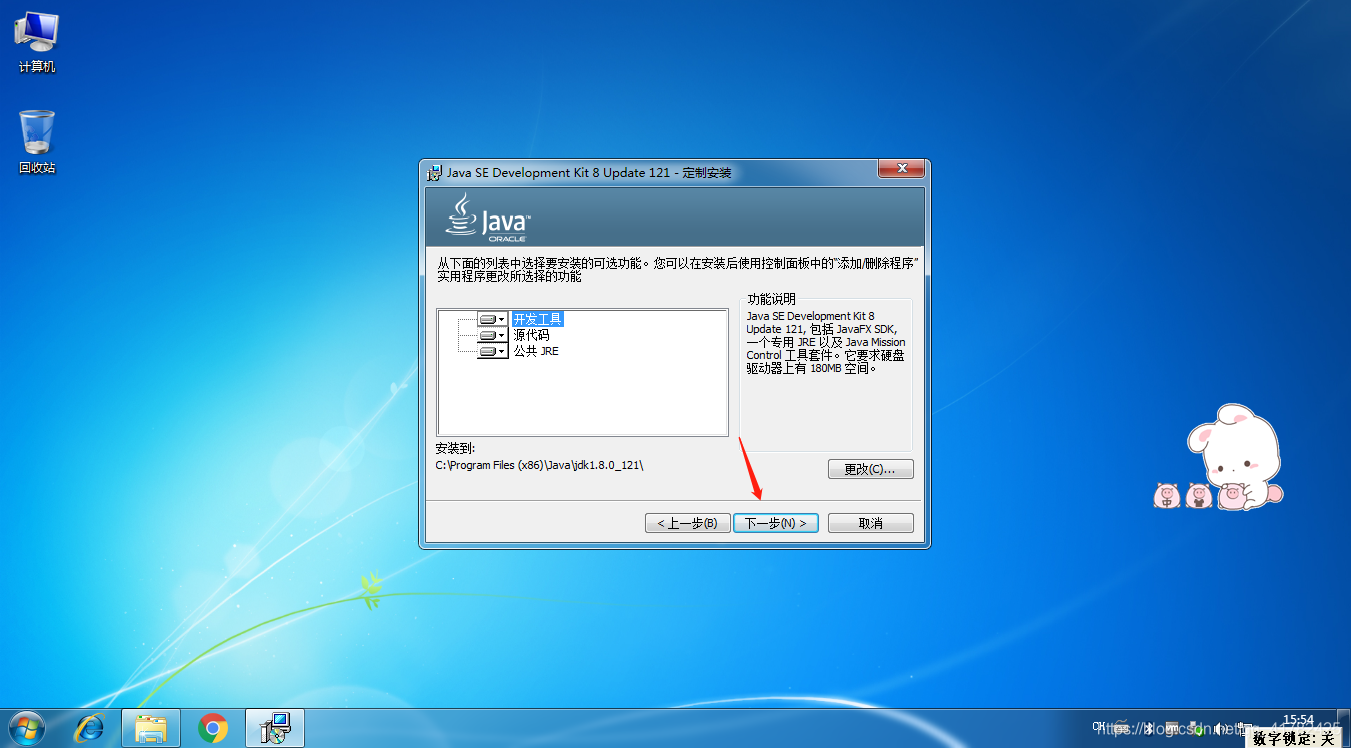The image size is (1351, 748).
Task: Open the 开发工具 feature install dropdown
Action: click(x=493, y=319)
